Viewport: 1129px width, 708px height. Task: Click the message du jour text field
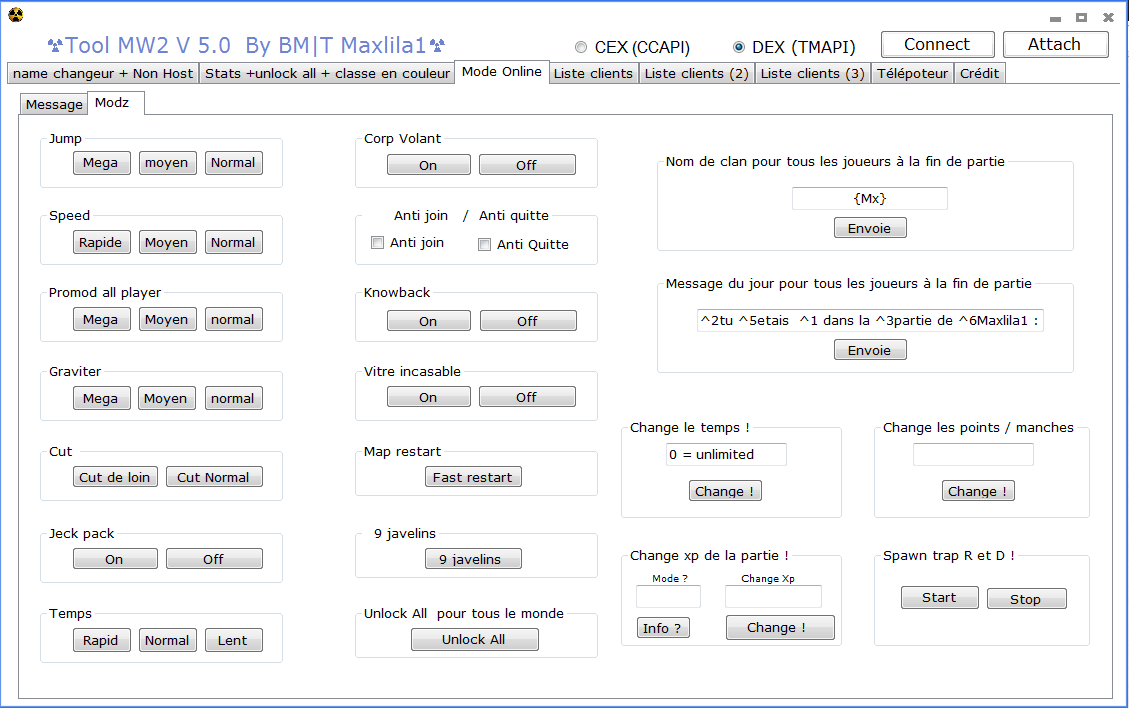click(870, 321)
